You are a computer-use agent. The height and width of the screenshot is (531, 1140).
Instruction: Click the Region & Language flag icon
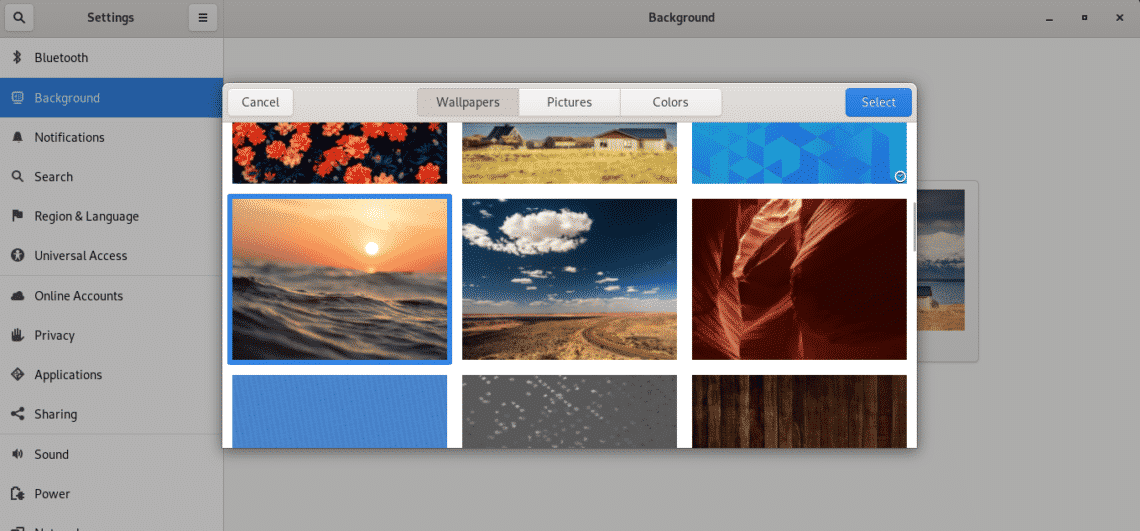(17, 216)
